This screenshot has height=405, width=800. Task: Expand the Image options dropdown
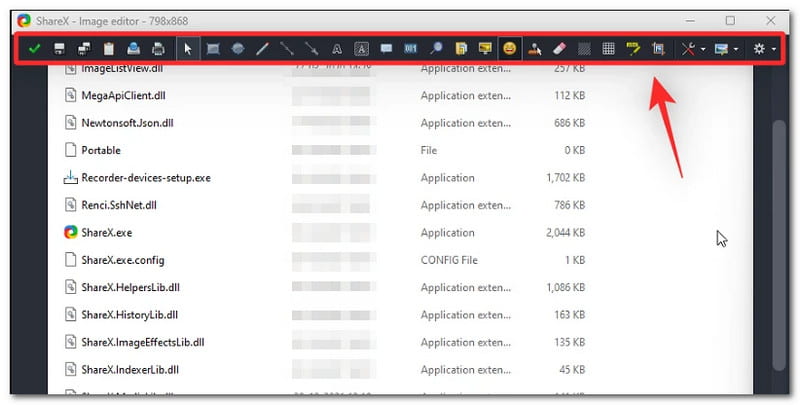tap(727, 49)
